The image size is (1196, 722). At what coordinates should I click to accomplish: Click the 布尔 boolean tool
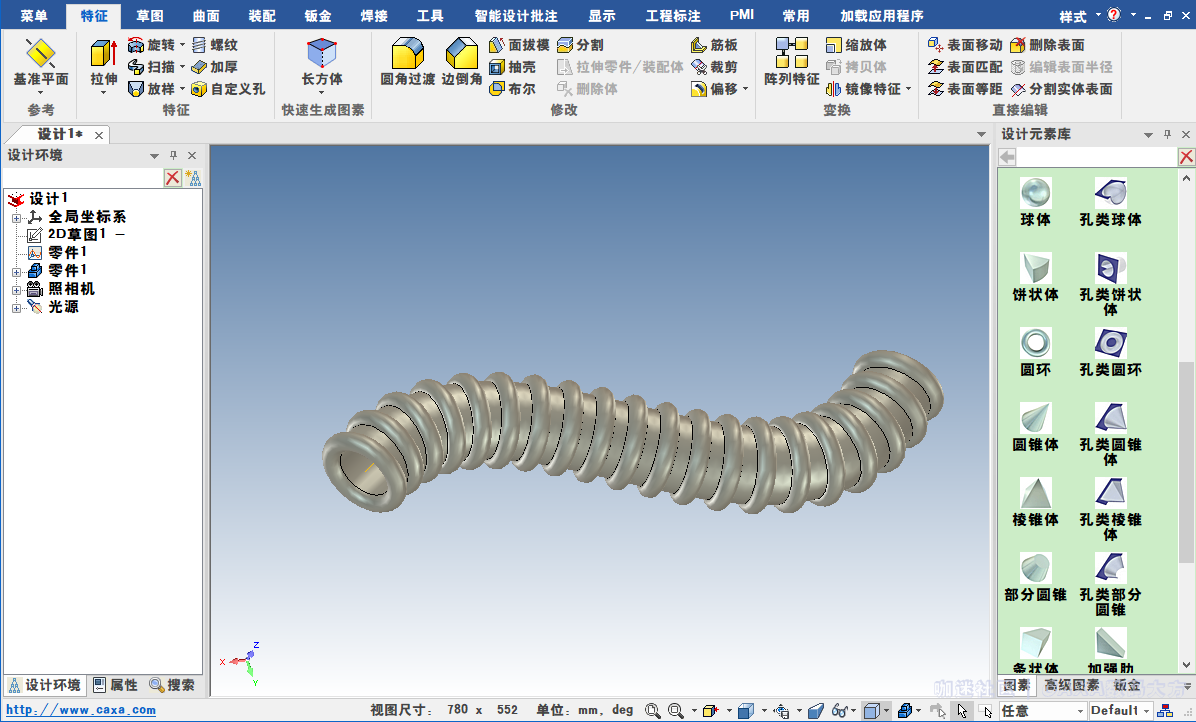tap(512, 89)
